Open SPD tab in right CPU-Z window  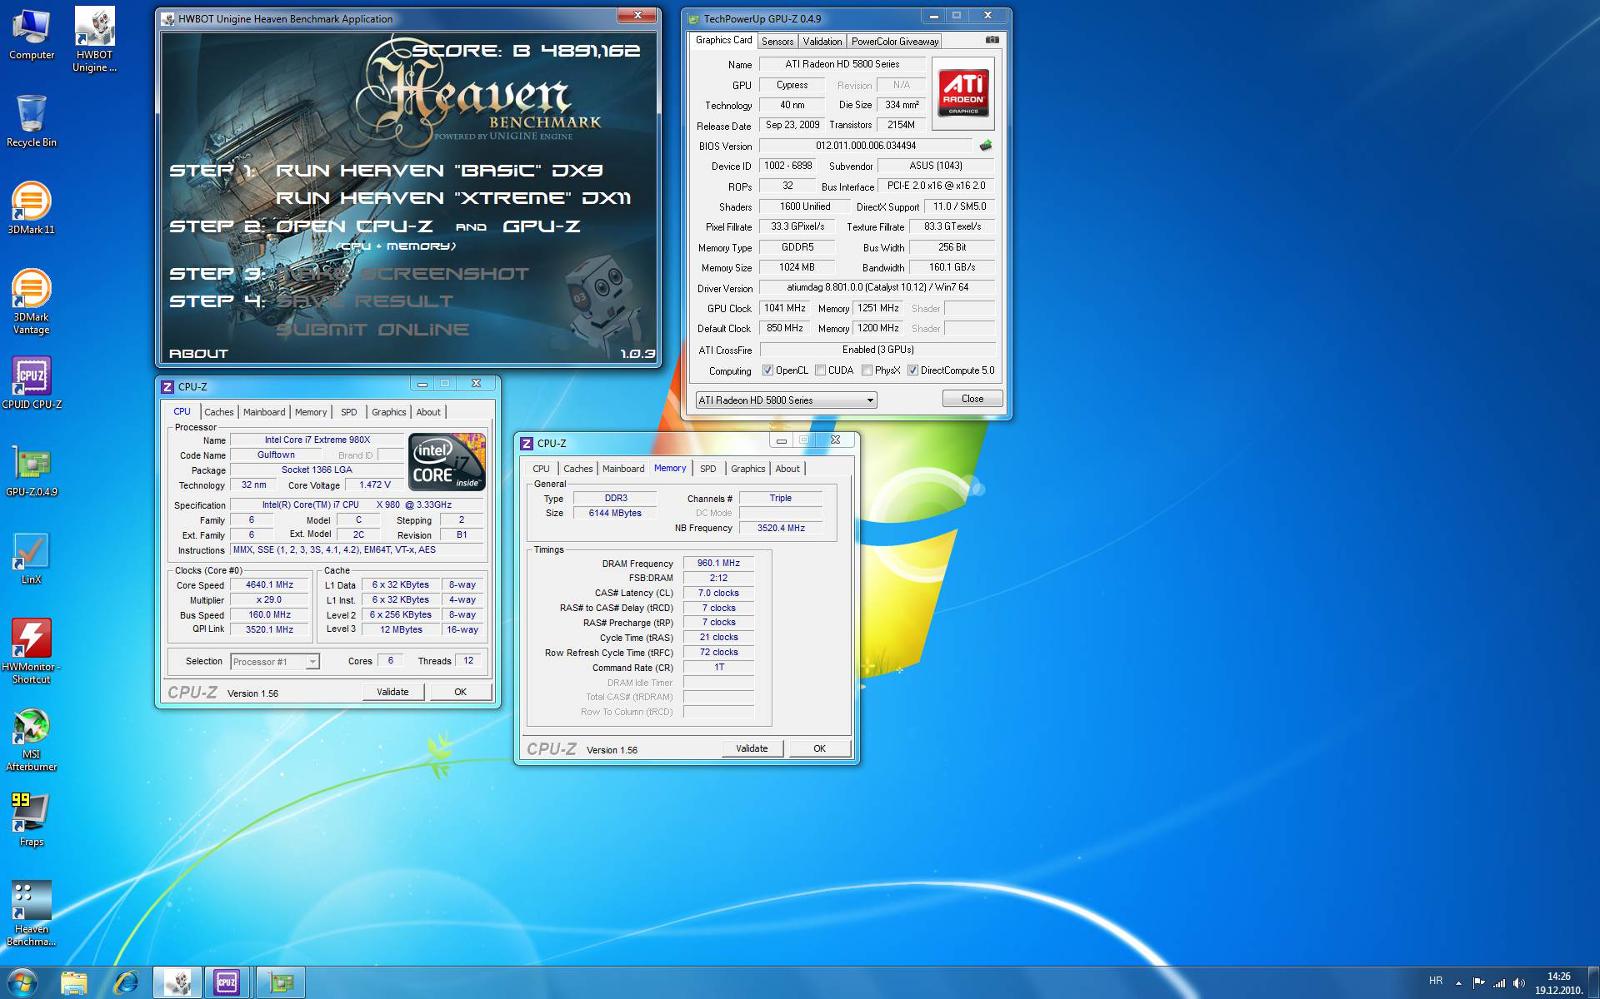(x=708, y=468)
